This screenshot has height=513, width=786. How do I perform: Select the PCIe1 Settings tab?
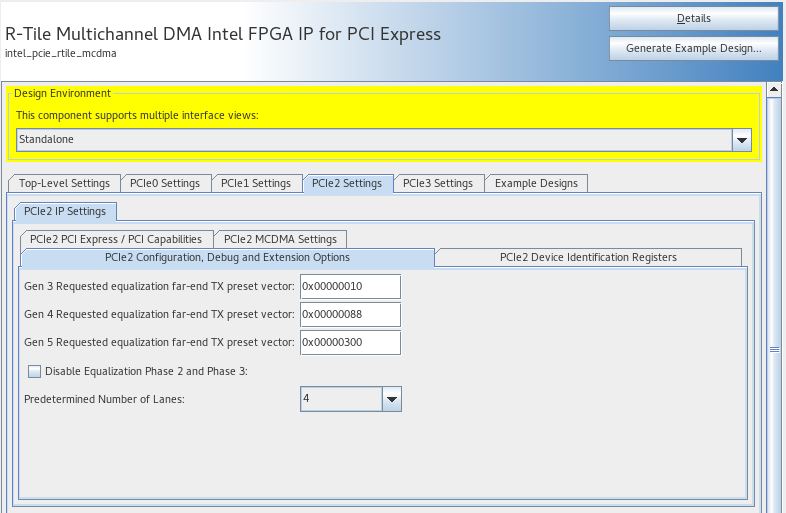click(256, 183)
